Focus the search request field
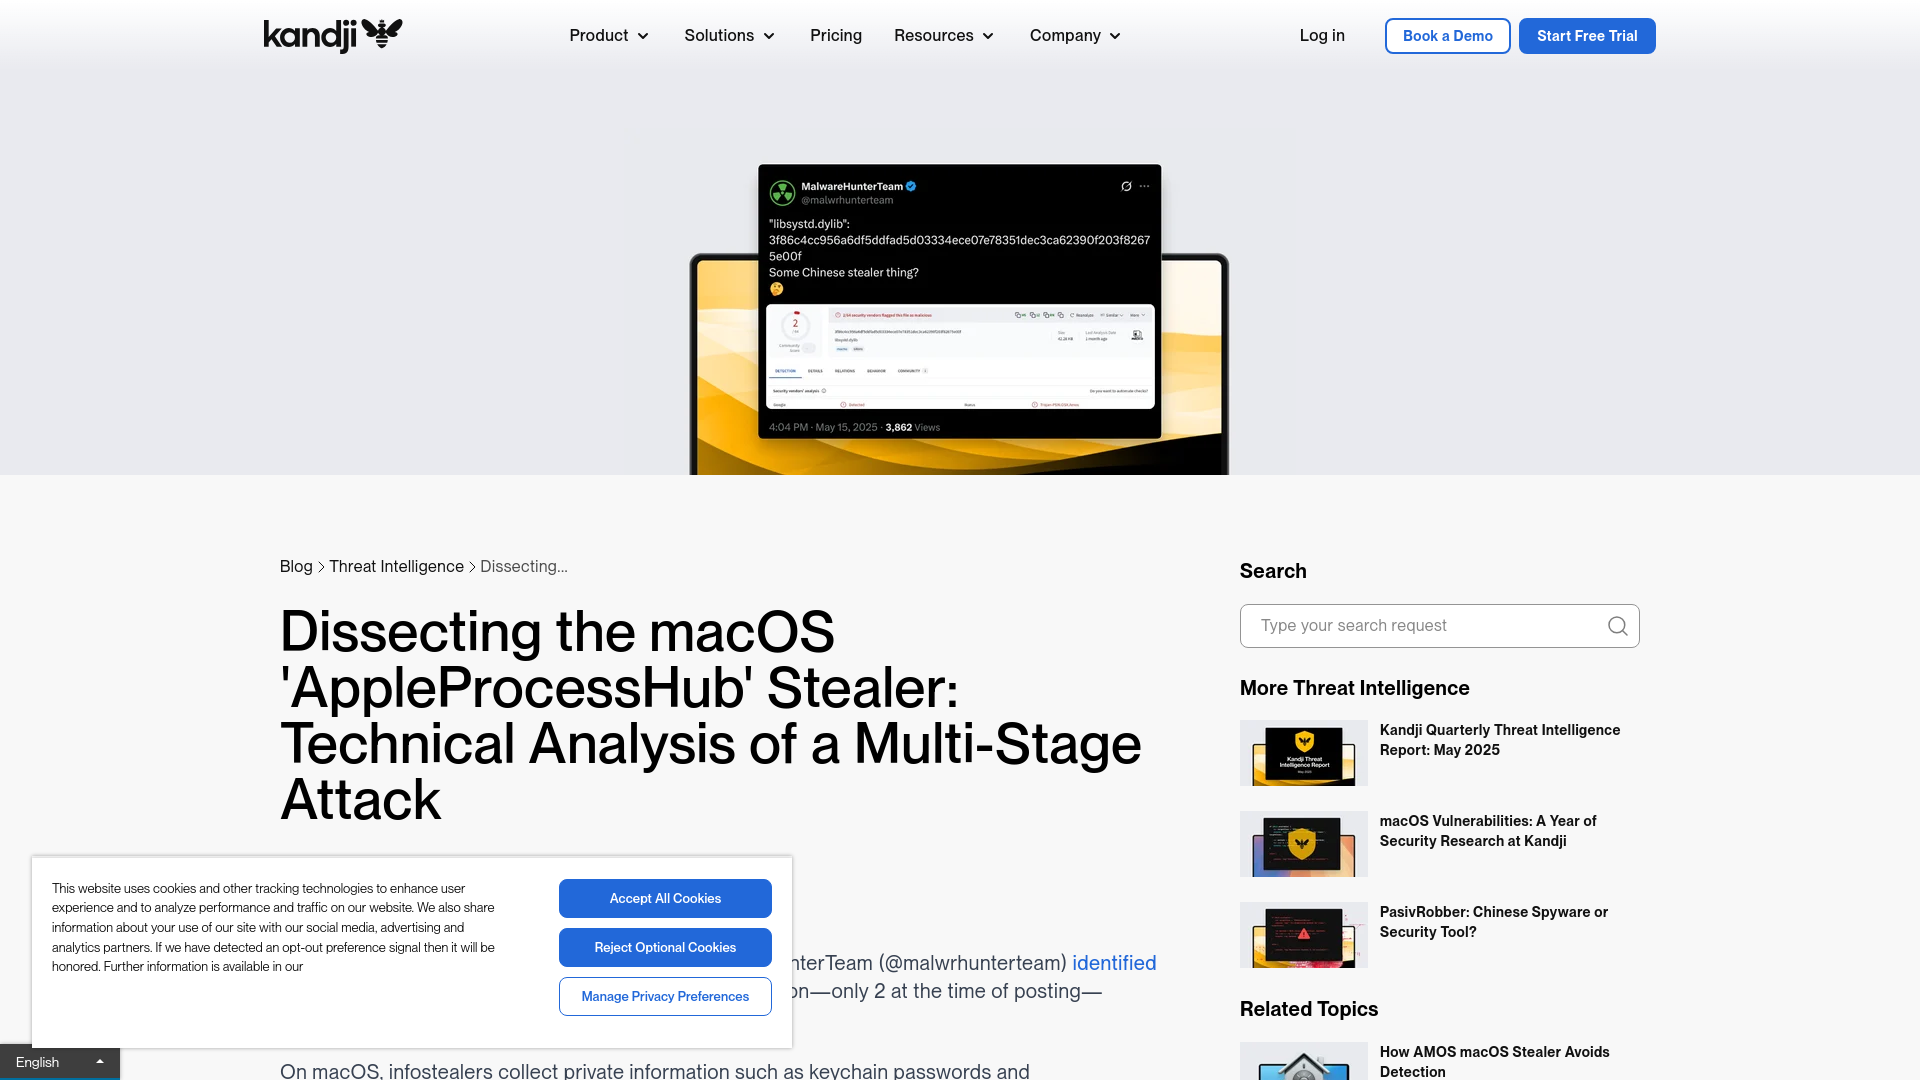The image size is (1920, 1080). click(x=1439, y=626)
